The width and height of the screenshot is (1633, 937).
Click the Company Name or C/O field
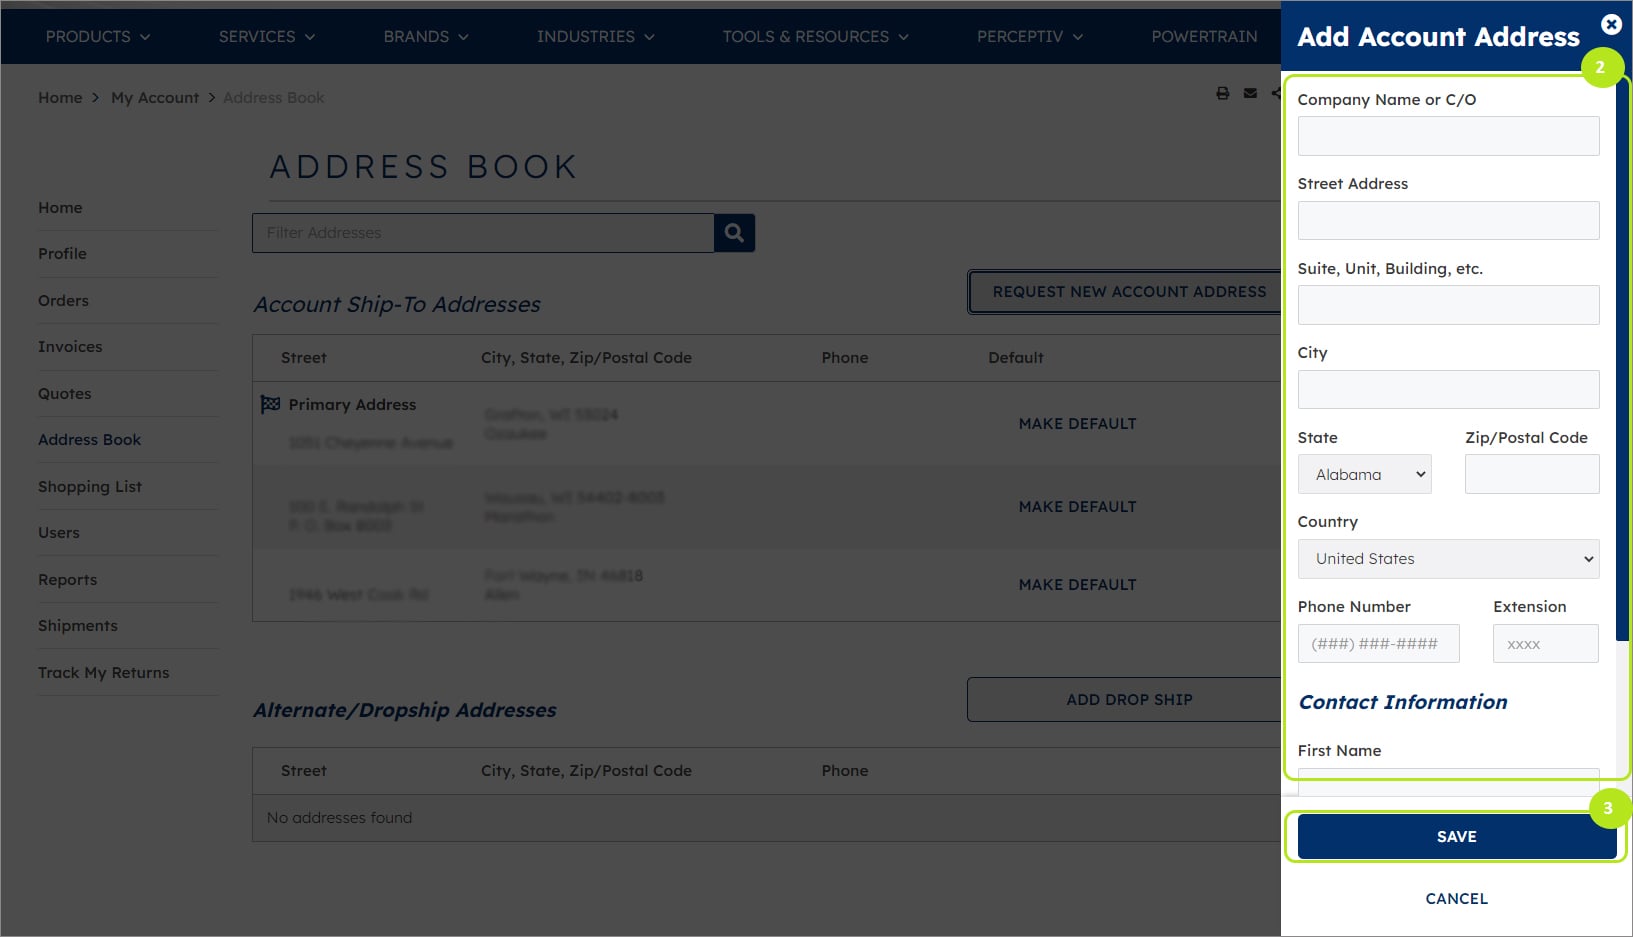(x=1449, y=136)
